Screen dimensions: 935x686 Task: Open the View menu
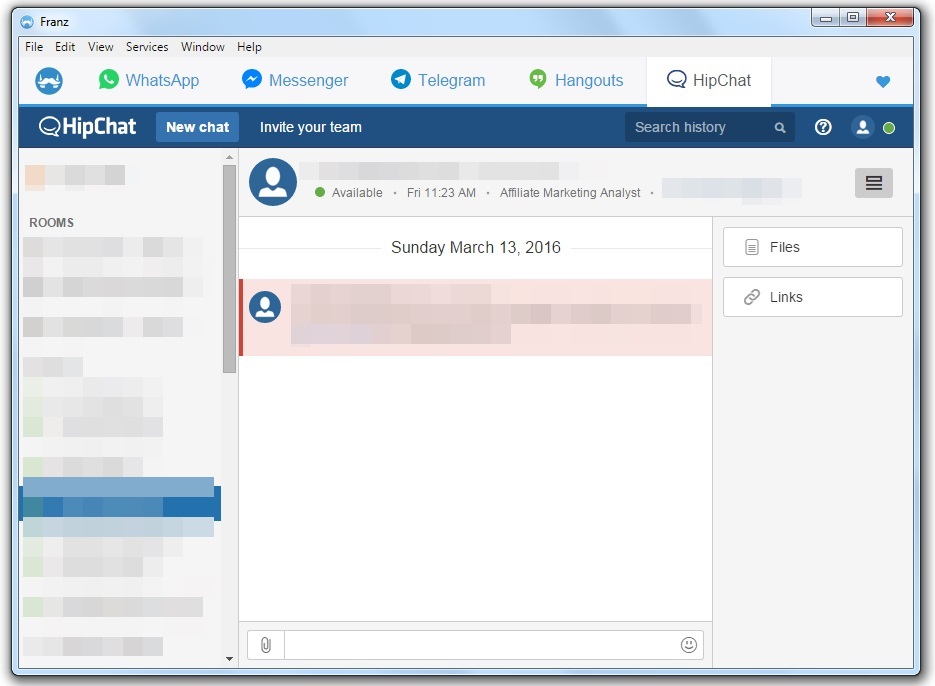100,47
